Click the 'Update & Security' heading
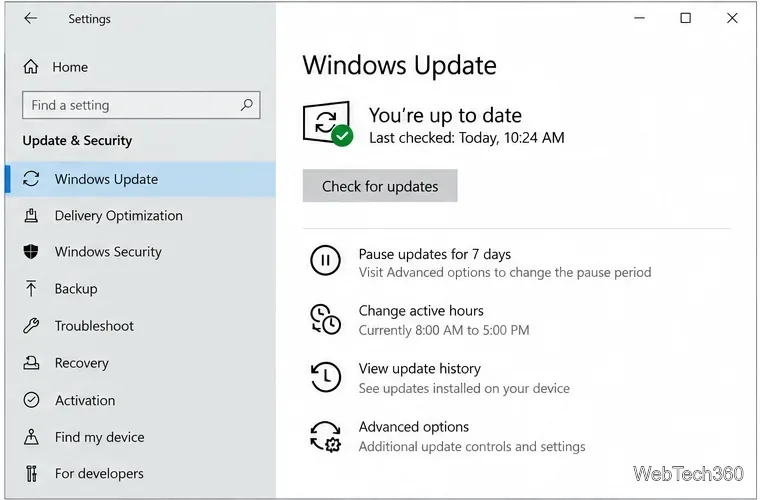760x500 pixels. tap(77, 141)
